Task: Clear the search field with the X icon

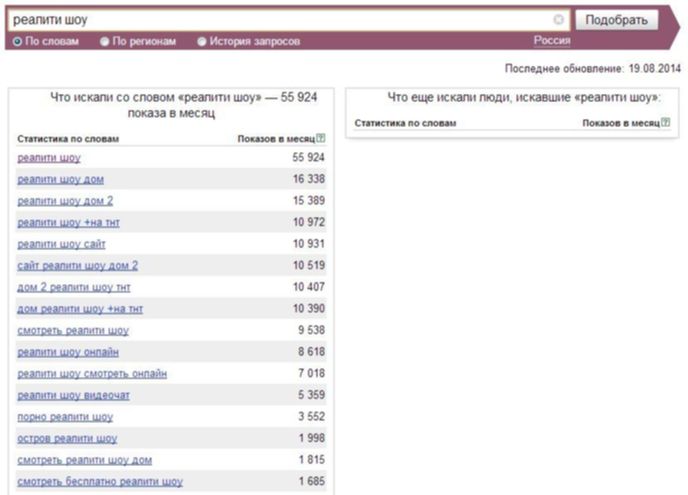Action: tap(559, 20)
